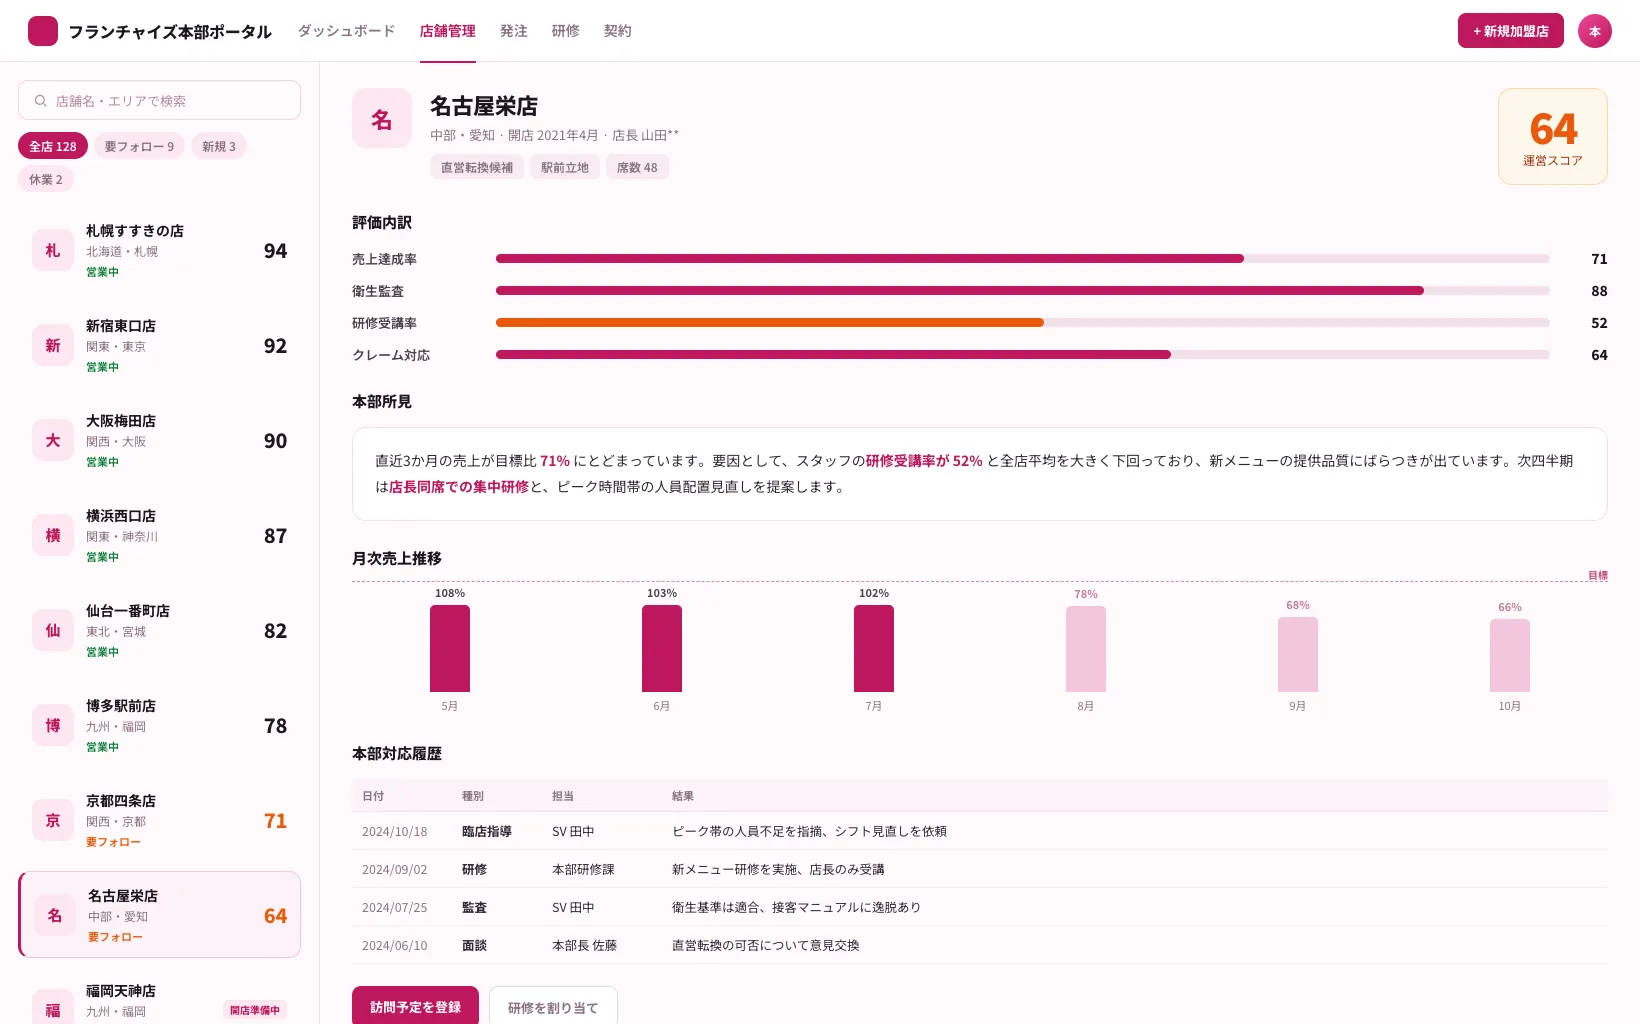Select the 京 avatar of 京都四条店
This screenshot has height=1024, width=1640.
pyautogui.click(x=53, y=821)
